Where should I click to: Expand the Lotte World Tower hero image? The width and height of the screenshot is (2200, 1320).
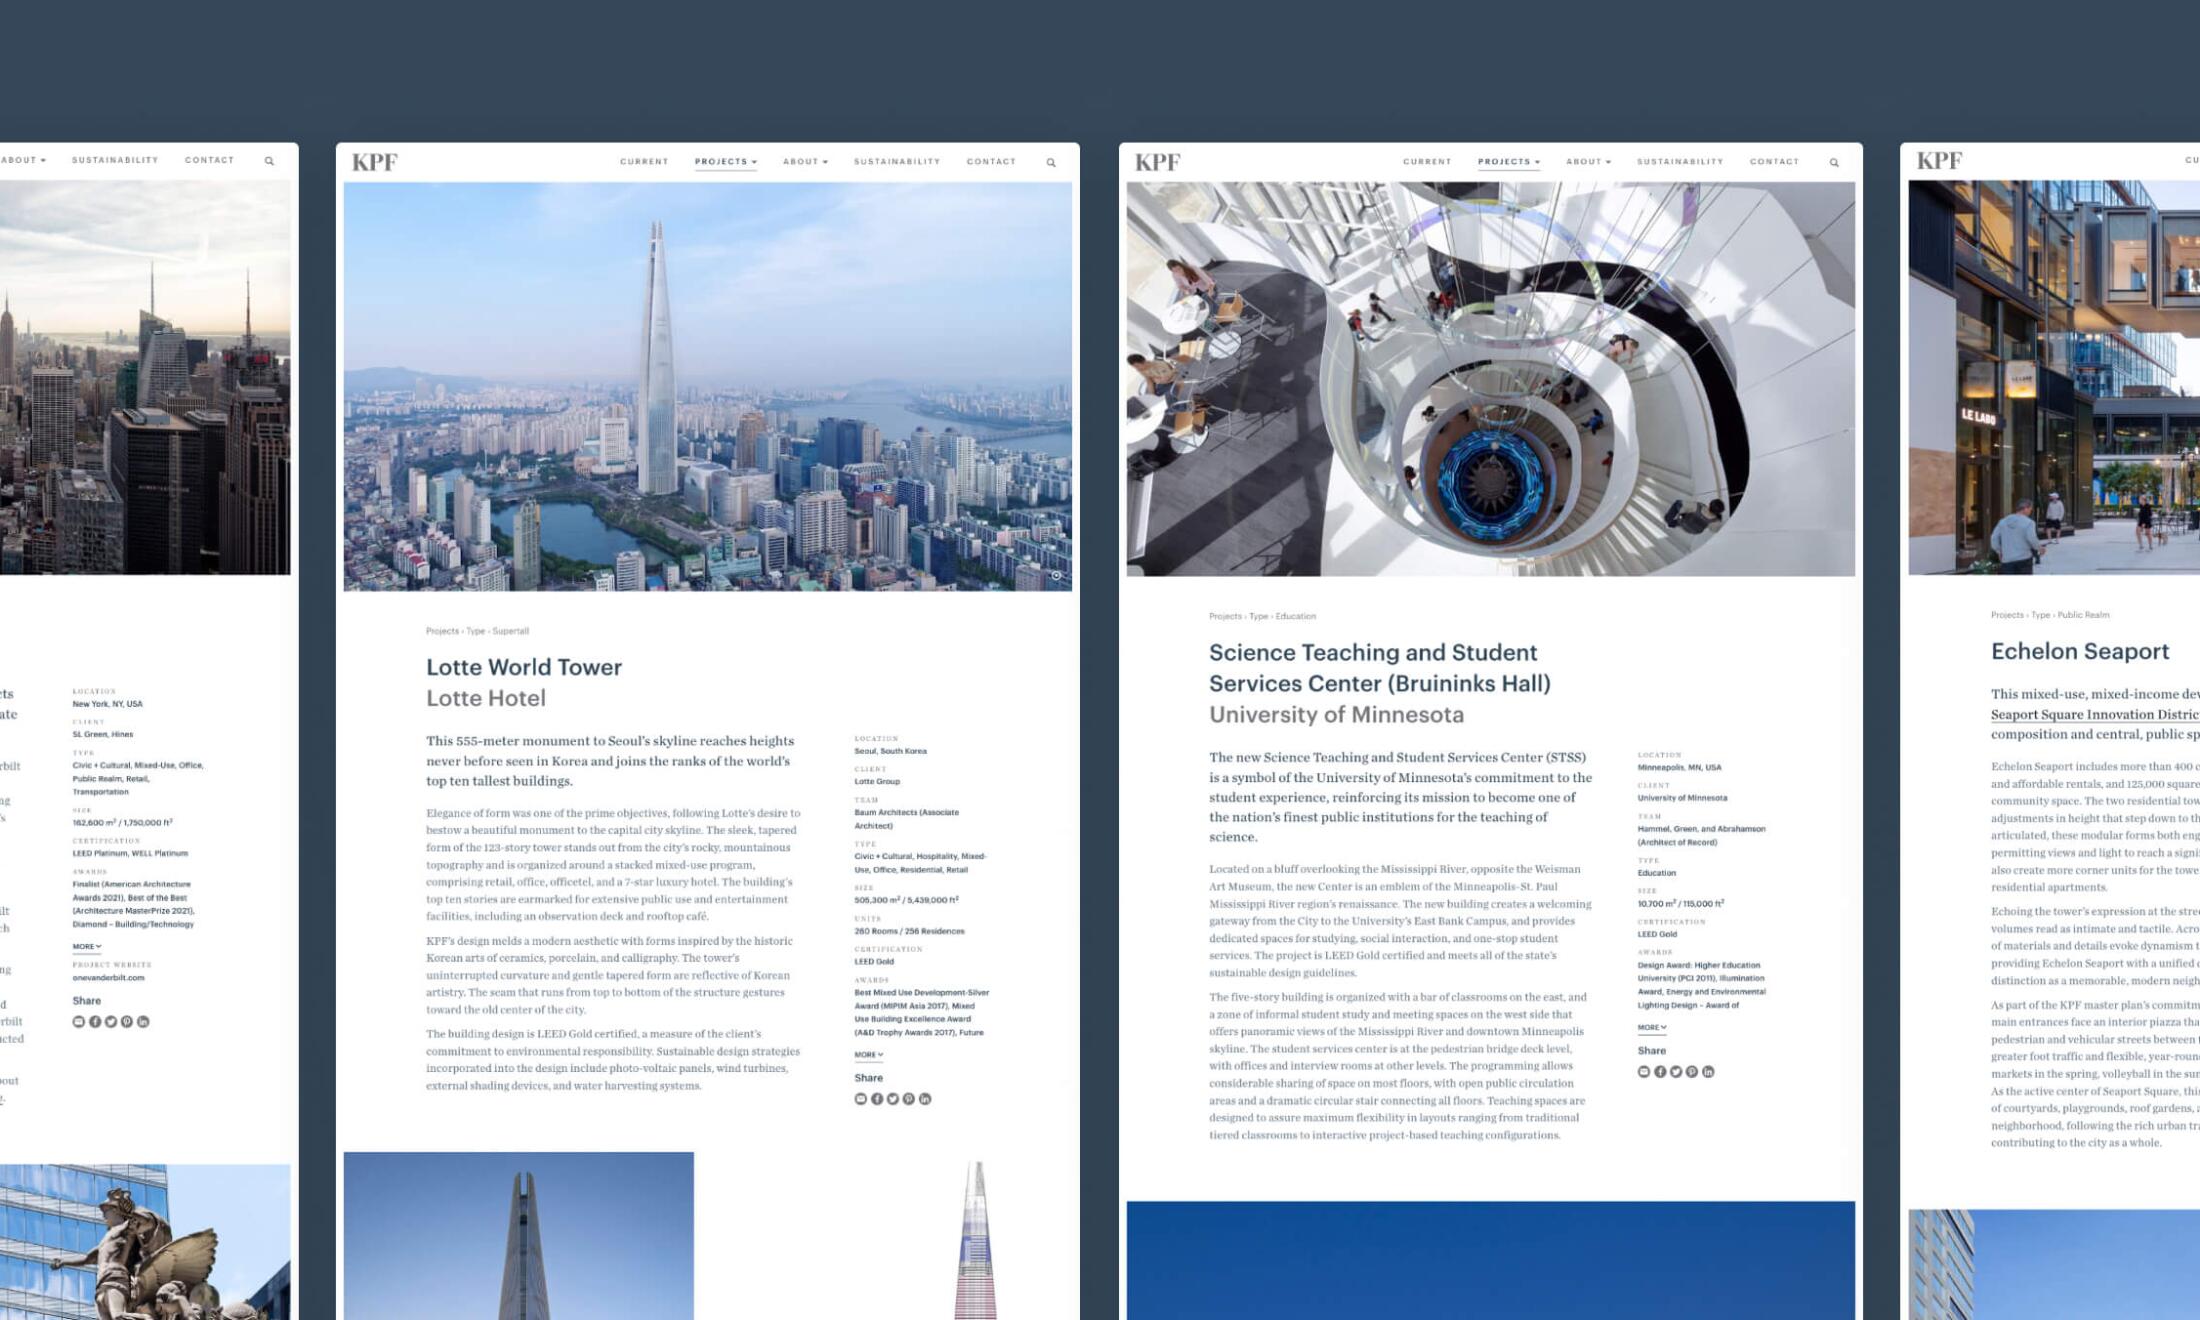tap(1056, 576)
